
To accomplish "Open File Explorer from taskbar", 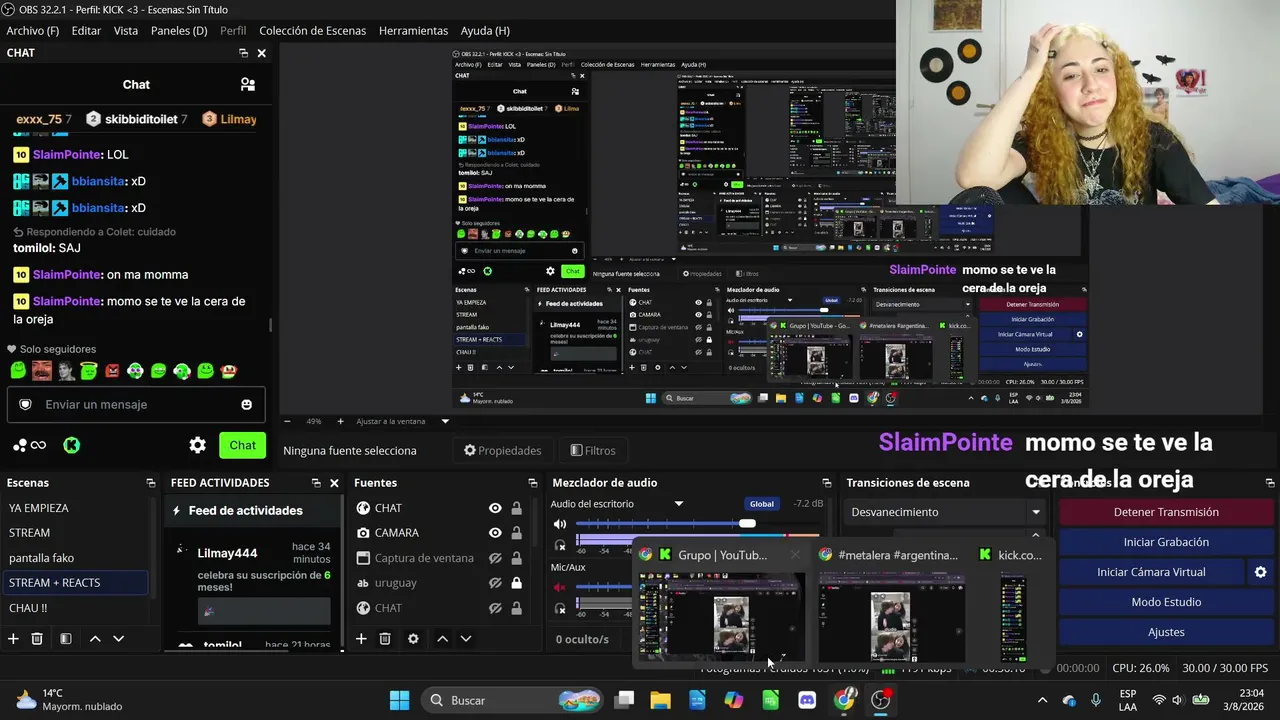I will pyautogui.click(x=660, y=700).
